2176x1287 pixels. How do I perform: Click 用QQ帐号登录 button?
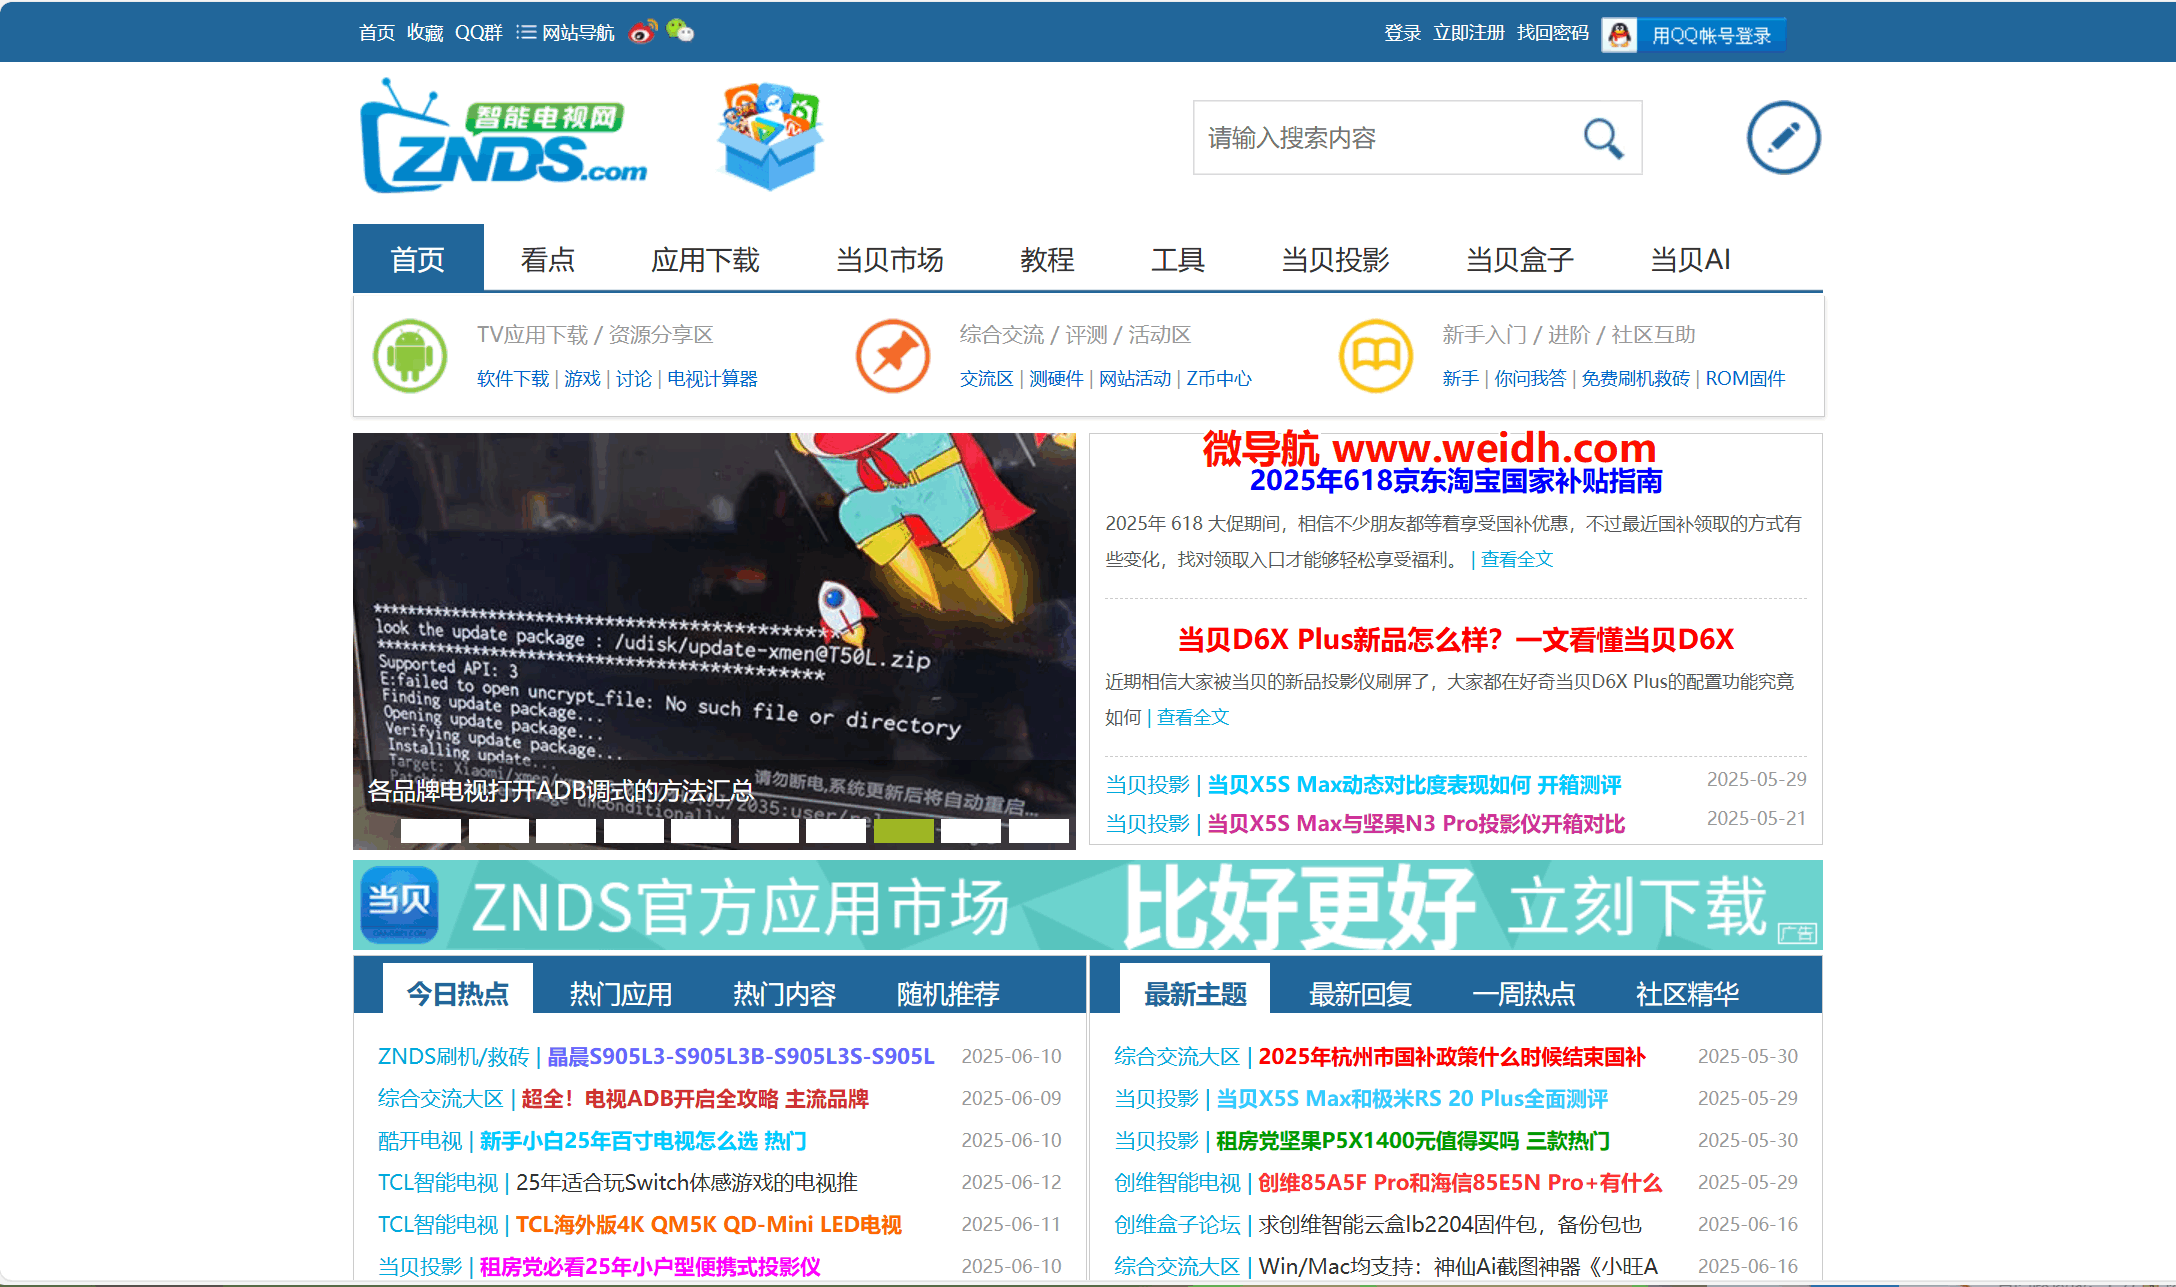1711,36
